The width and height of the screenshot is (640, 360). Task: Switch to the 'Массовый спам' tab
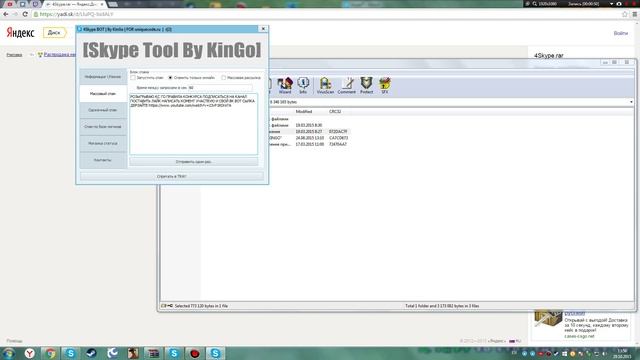pyautogui.click(x=103, y=93)
